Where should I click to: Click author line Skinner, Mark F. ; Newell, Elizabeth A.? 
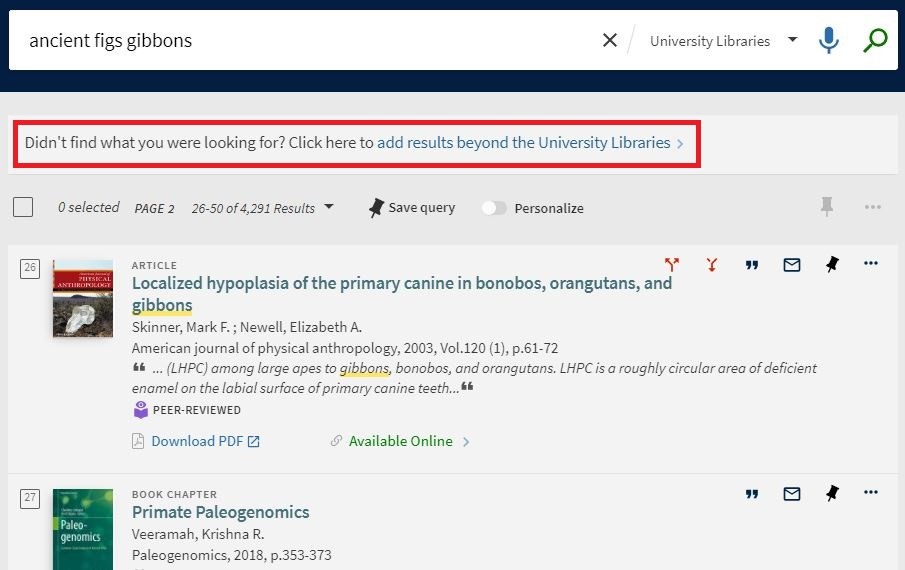[x=246, y=327]
